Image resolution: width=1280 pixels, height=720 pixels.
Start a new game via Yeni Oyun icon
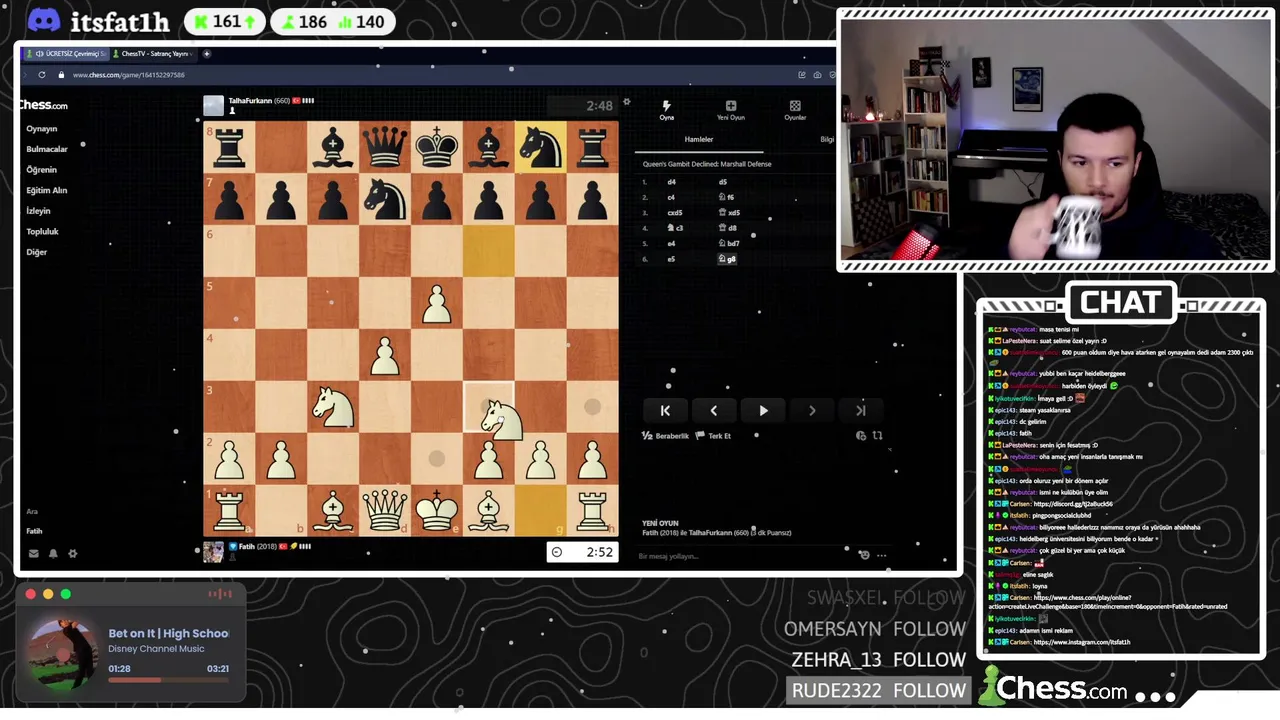tap(730, 105)
